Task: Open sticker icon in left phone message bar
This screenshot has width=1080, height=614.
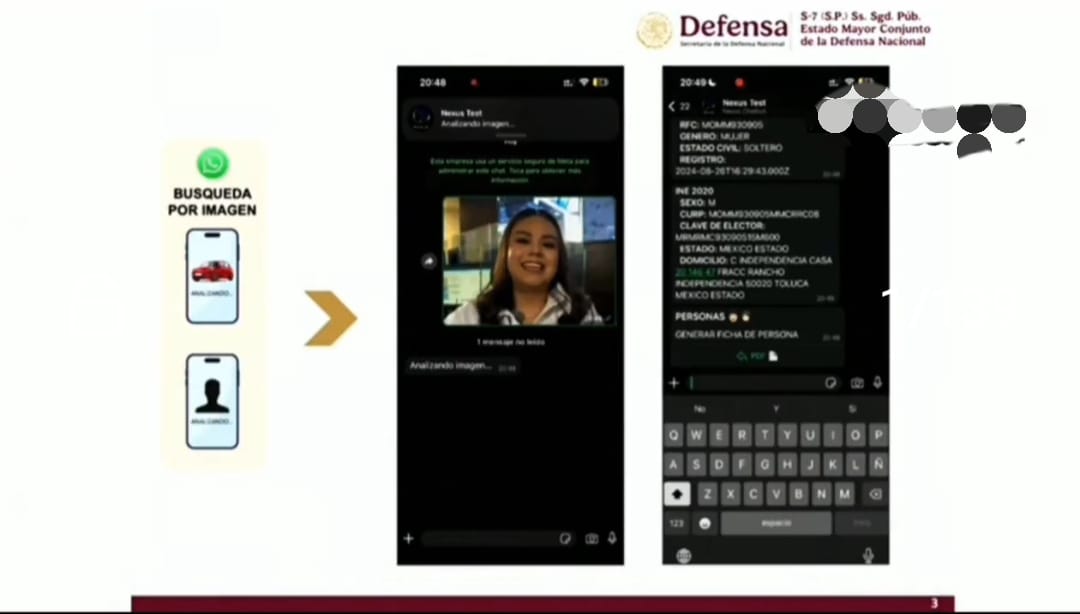Action: 566,538
